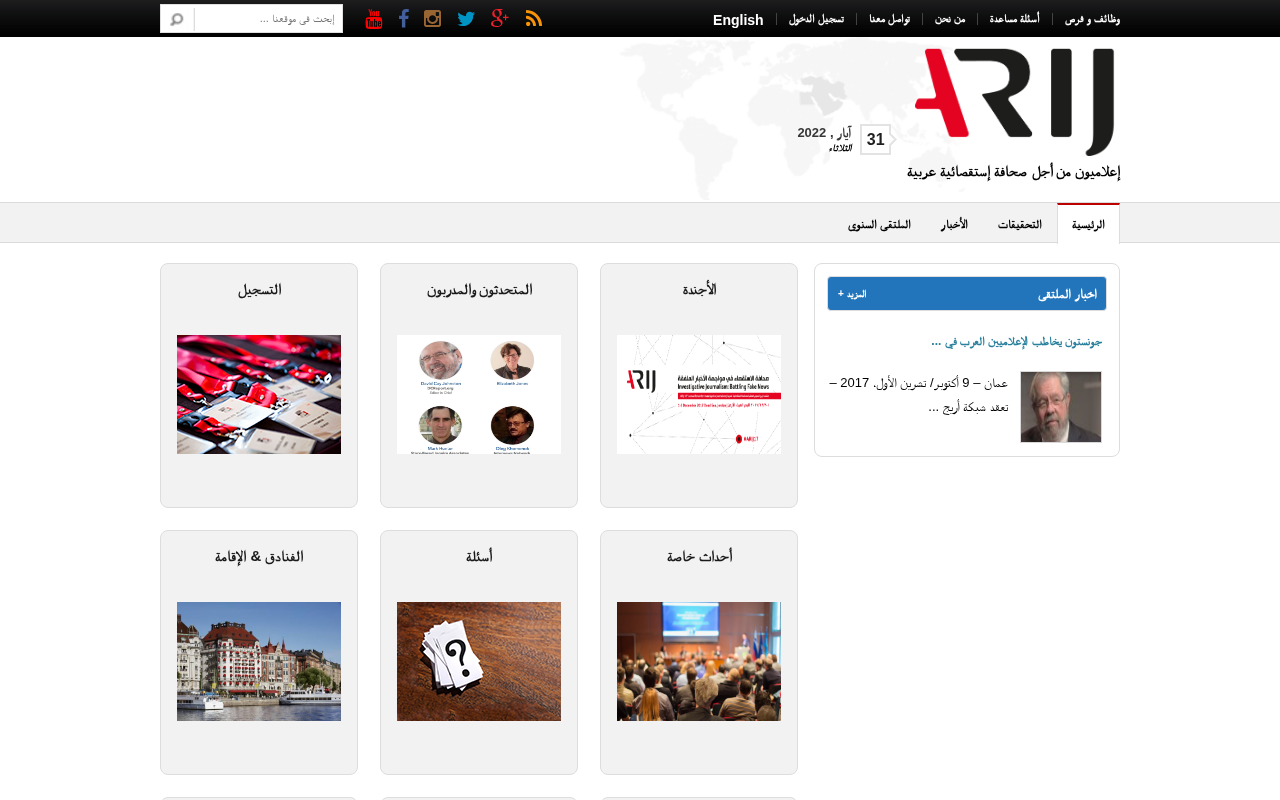Open the YouTube channel icon

(x=374, y=19)
